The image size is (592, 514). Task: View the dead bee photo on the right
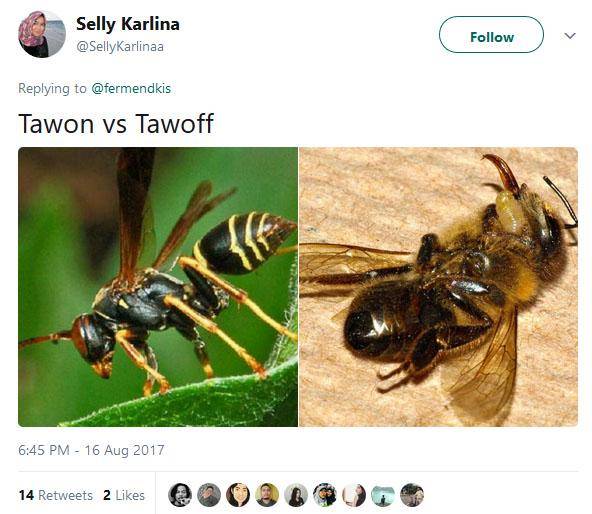pos(438,287)
